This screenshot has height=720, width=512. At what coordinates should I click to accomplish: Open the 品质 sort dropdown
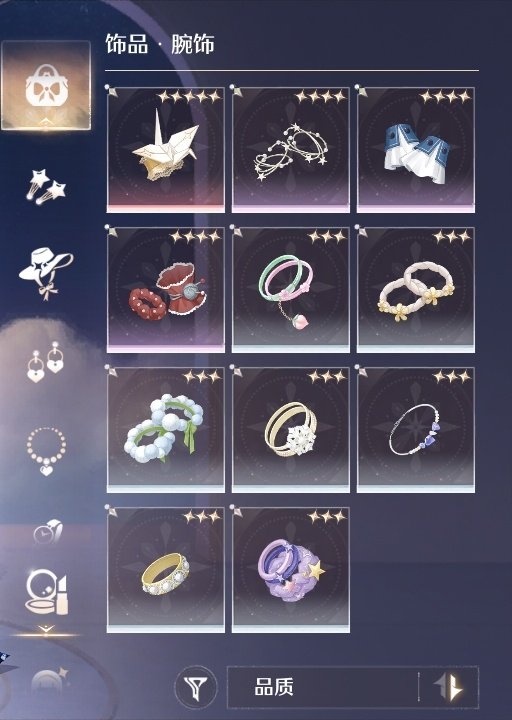click(323, 687)
